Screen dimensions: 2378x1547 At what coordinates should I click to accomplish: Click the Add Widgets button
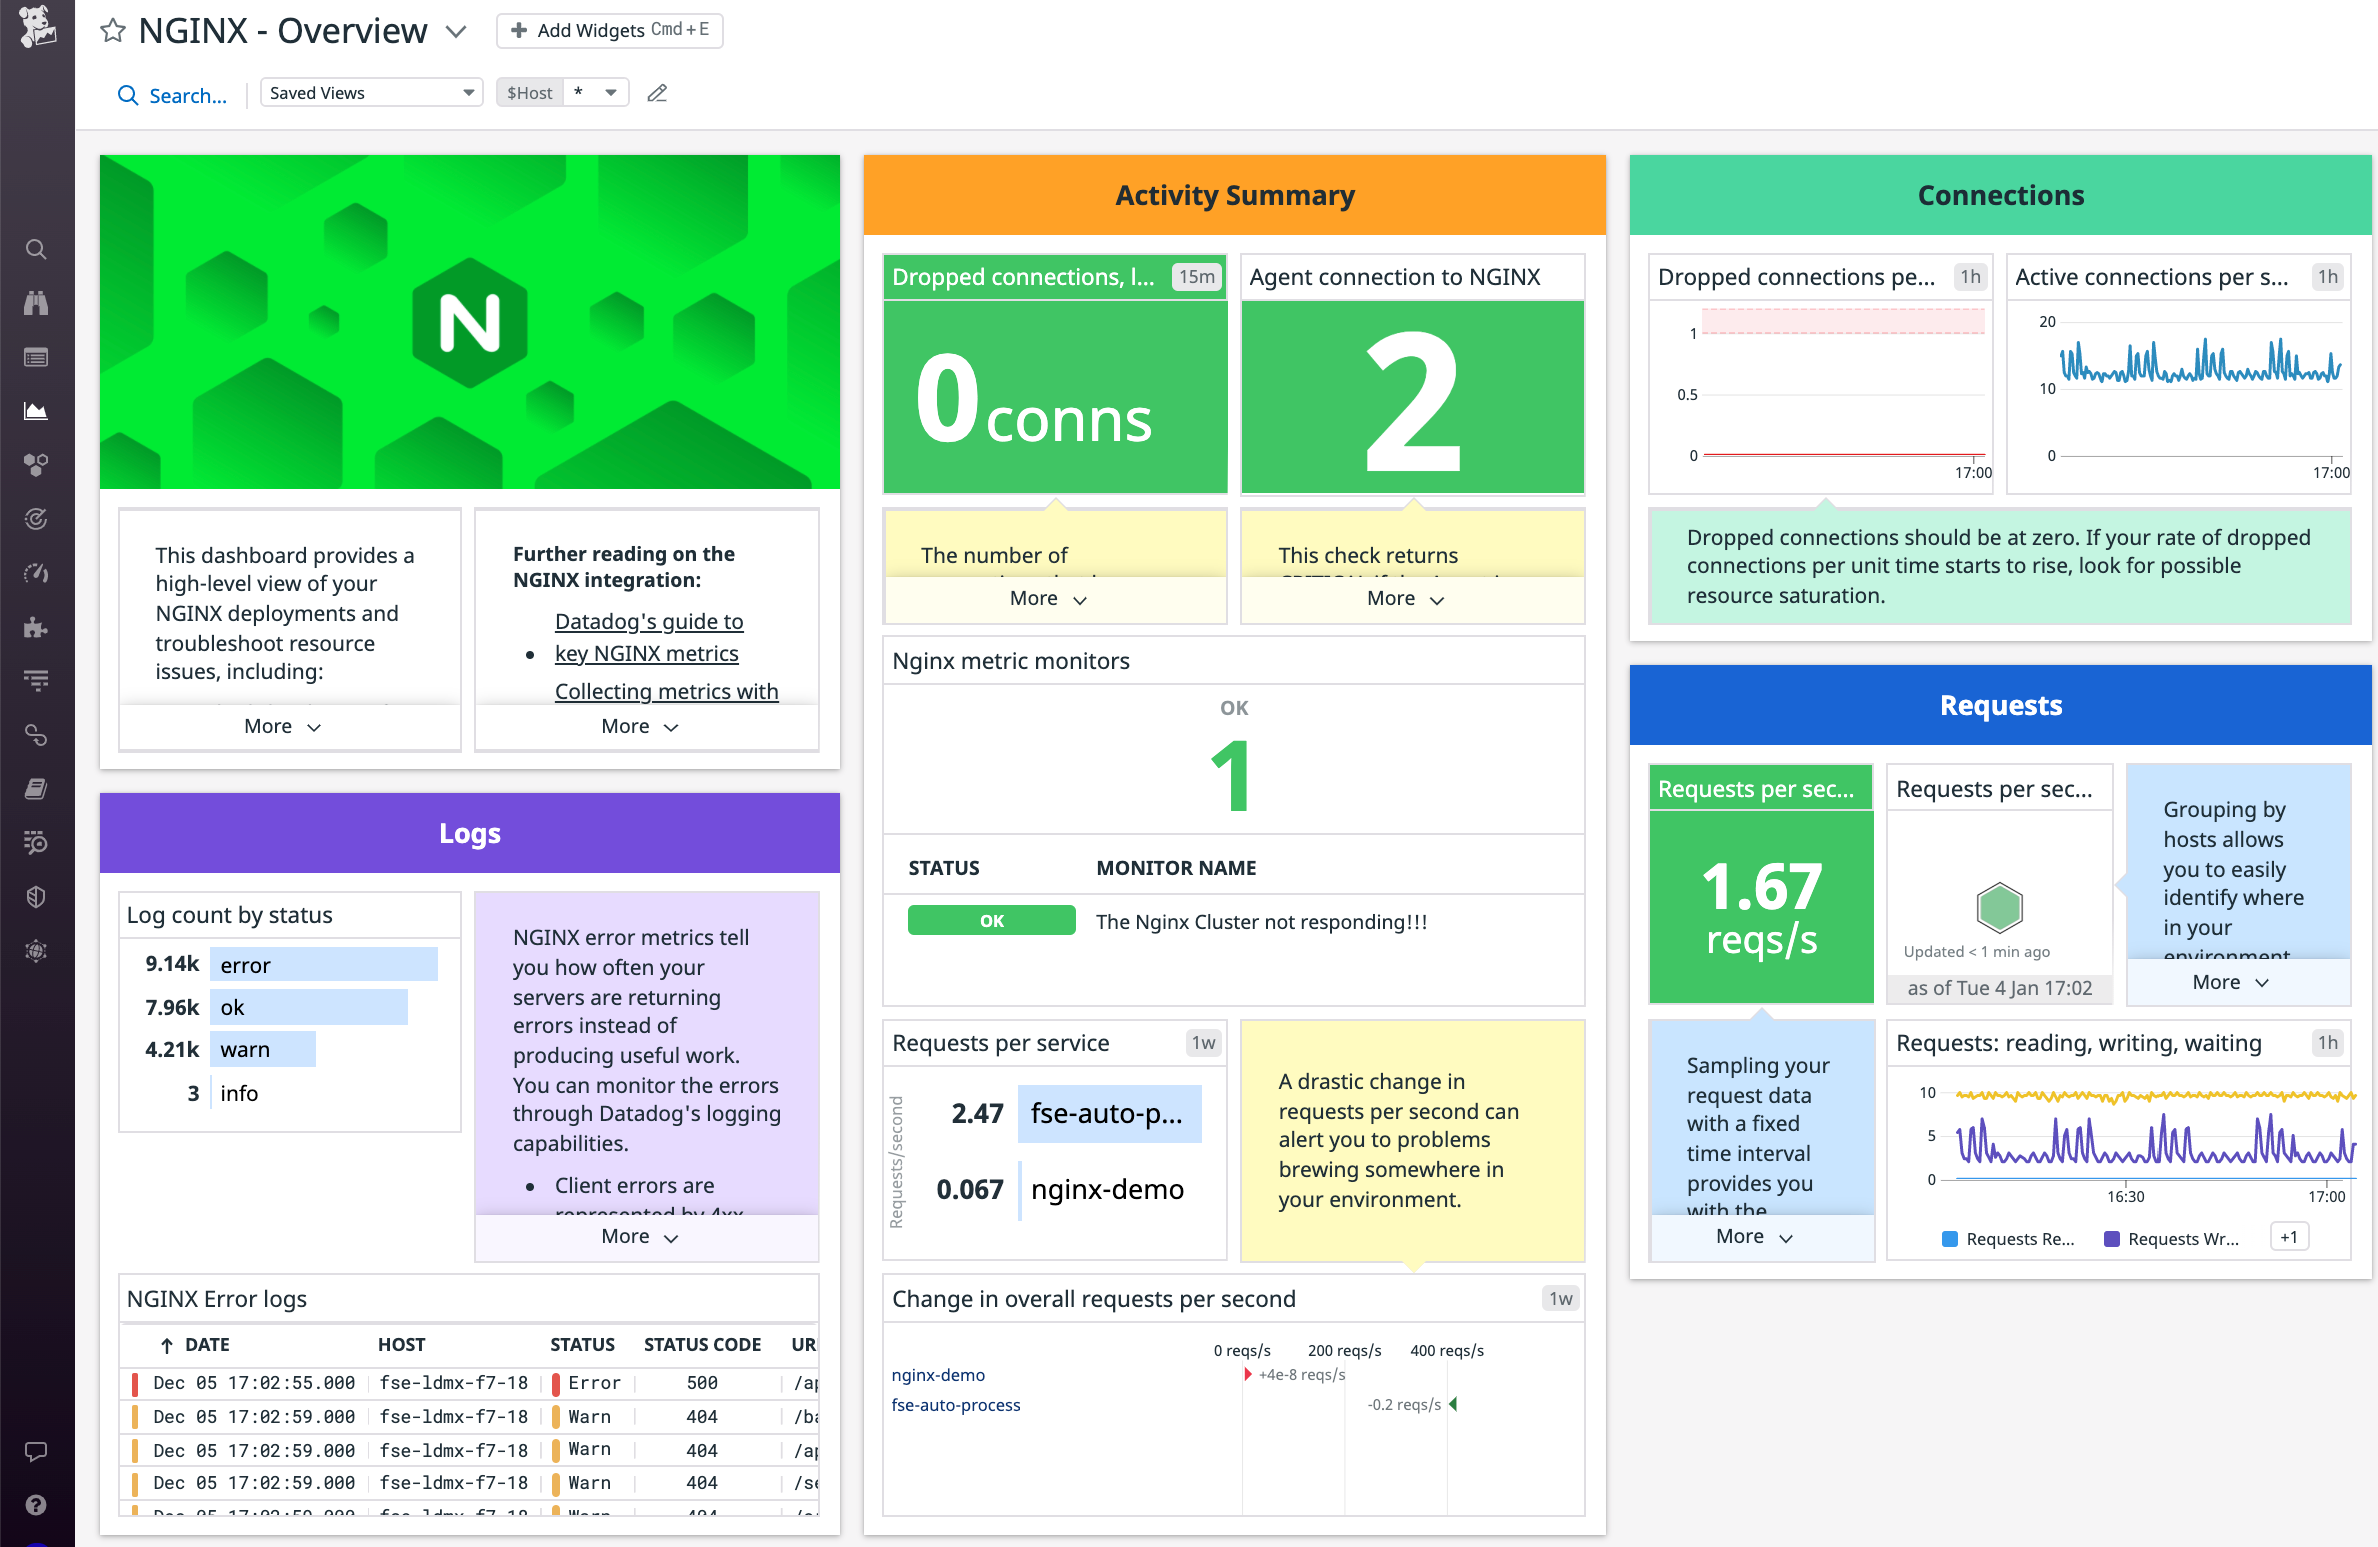point(610,30)
